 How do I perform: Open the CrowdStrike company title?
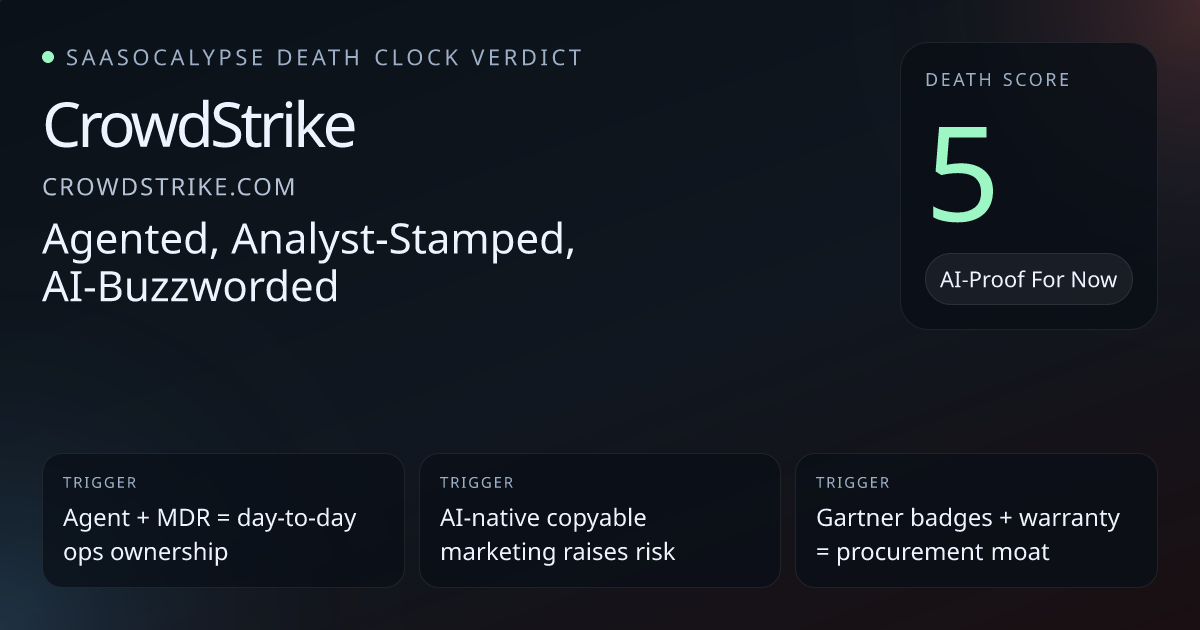(199, 127)
